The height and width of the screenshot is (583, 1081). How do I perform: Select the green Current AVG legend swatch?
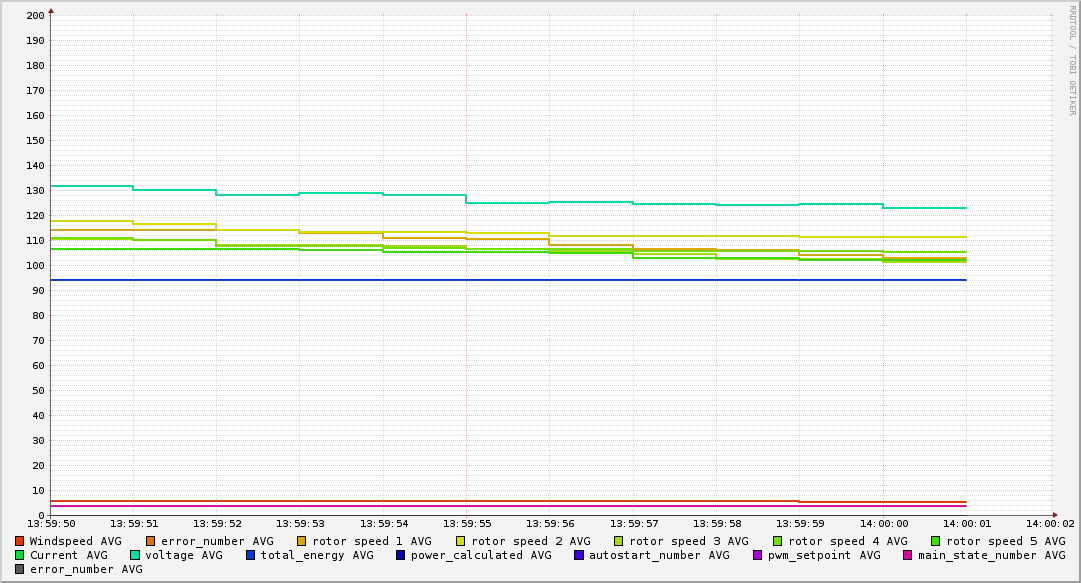click(20, 555)
